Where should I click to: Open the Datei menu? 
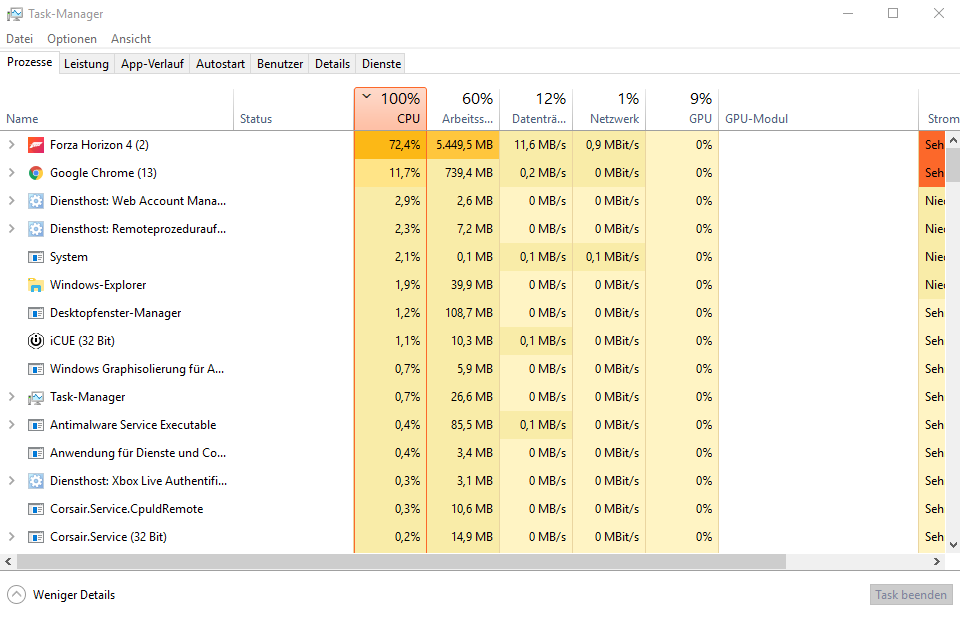click(20, 39)
